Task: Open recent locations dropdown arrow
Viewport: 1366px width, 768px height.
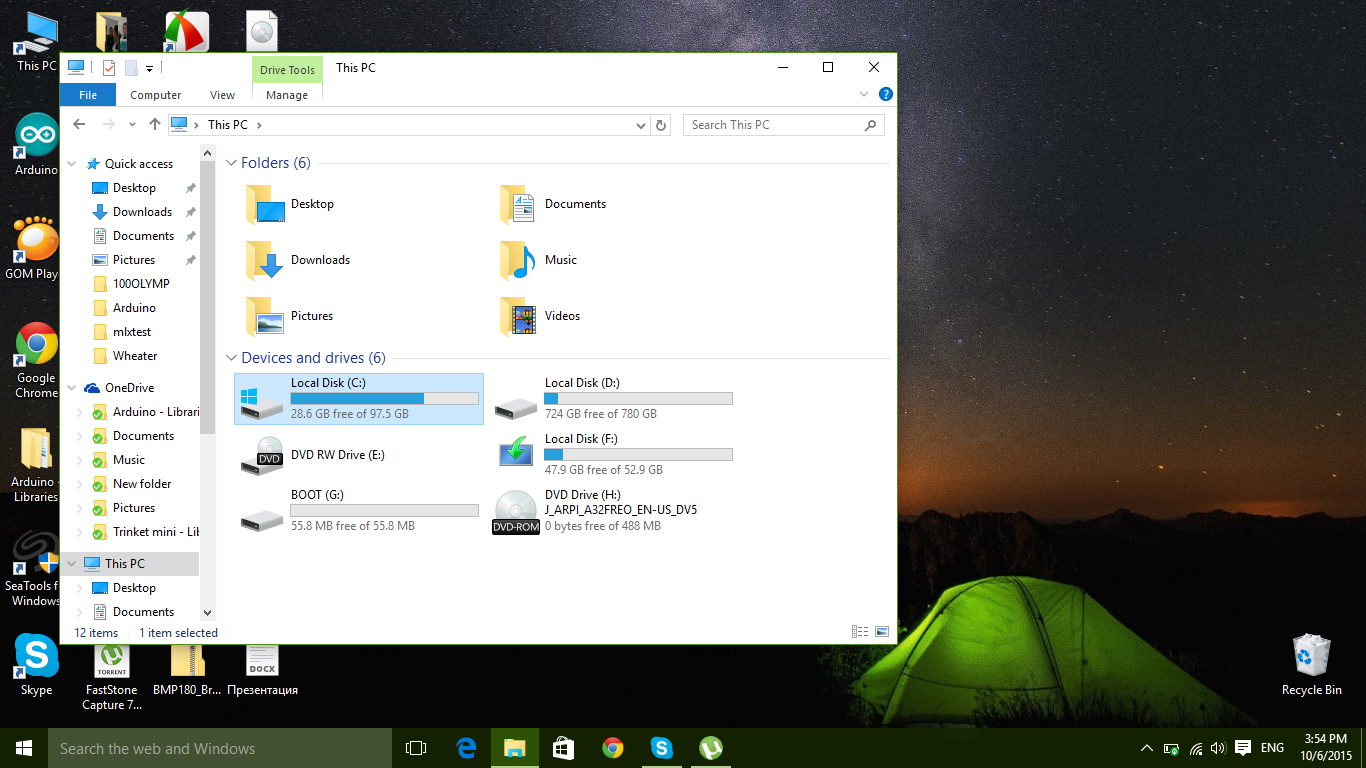Action: [132, 125]
